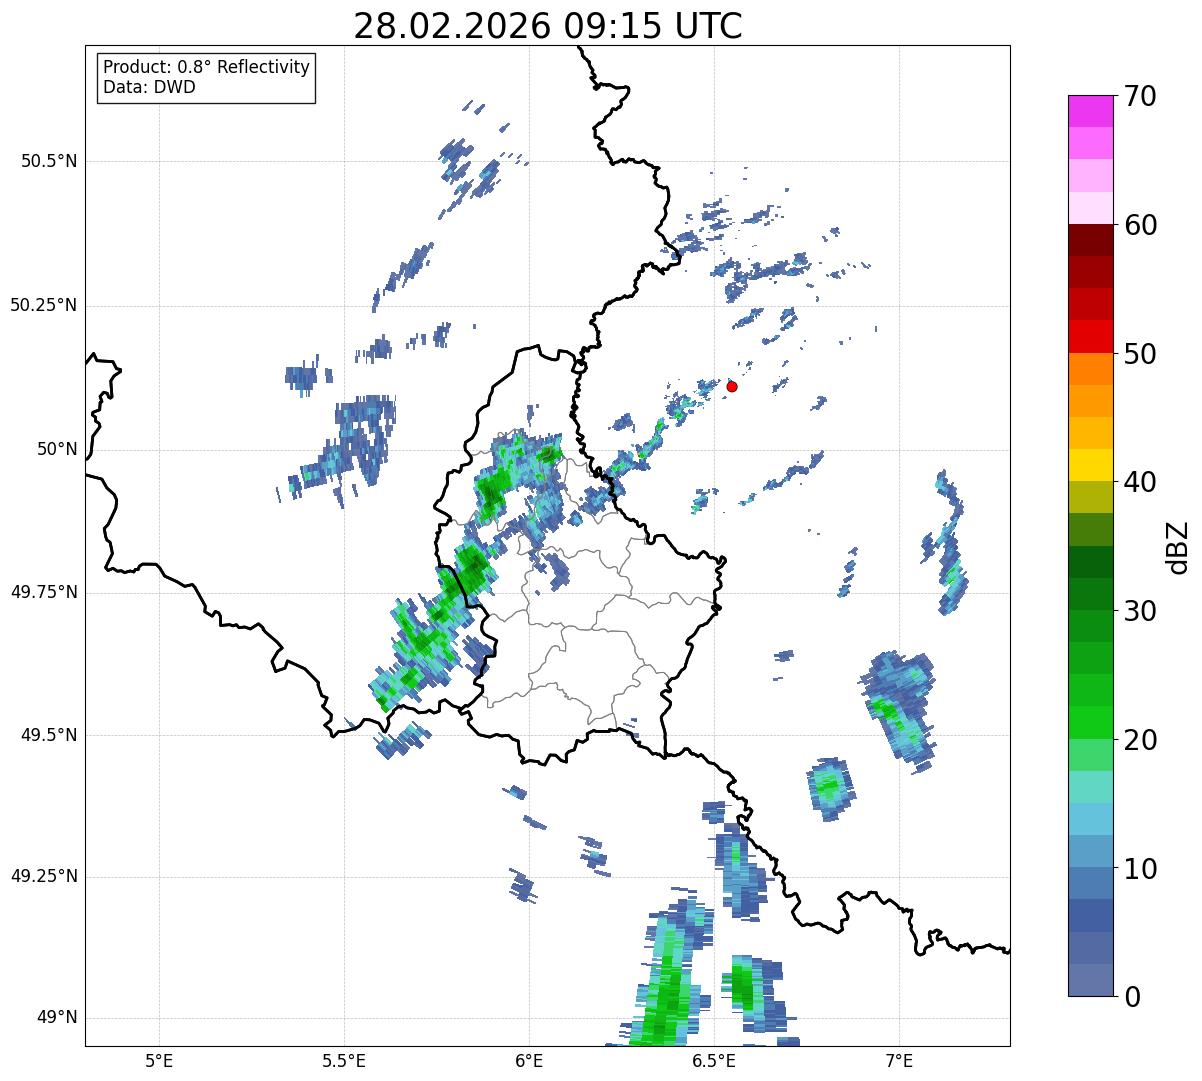The height and width of the screenshot is (1081, 1202).
Task: Click the colorbar tick label 60
Action: [1140, 225]
